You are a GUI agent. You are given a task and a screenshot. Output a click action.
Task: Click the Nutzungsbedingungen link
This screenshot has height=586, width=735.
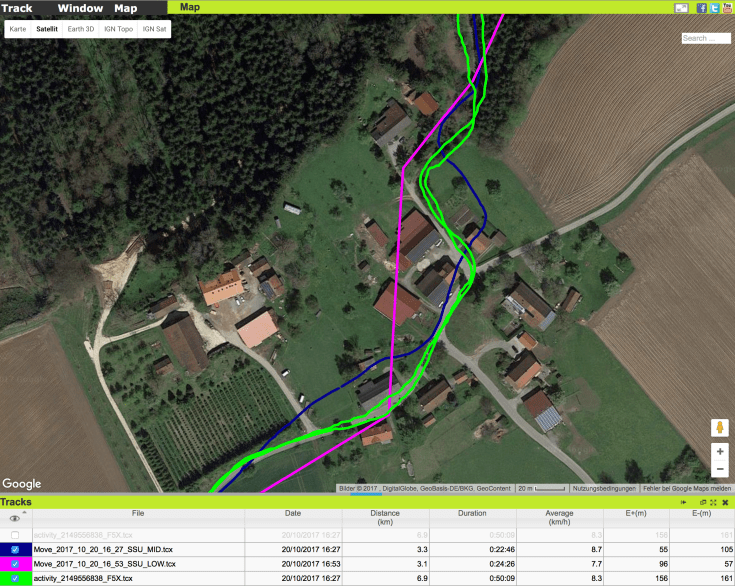pos(597,487)
